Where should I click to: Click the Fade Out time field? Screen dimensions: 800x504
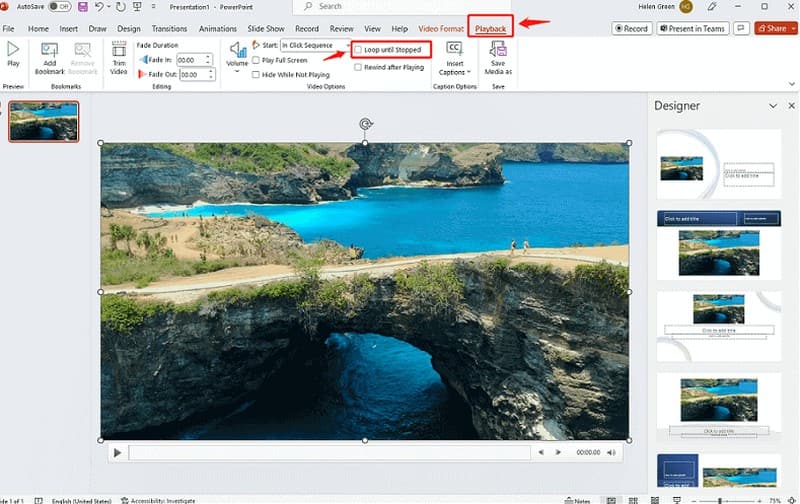click(x=193, y=74)
